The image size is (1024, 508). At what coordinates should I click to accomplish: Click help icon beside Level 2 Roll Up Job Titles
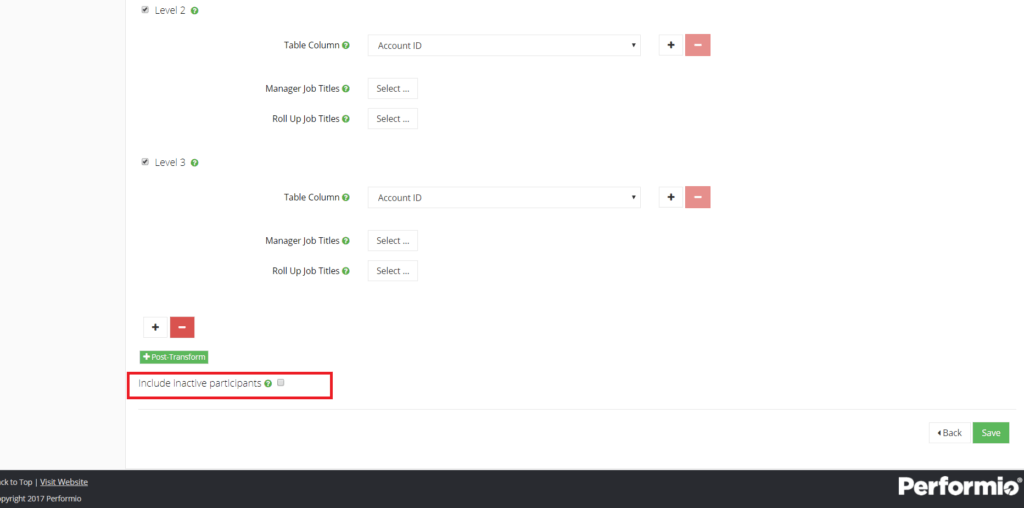click(346, 118)
